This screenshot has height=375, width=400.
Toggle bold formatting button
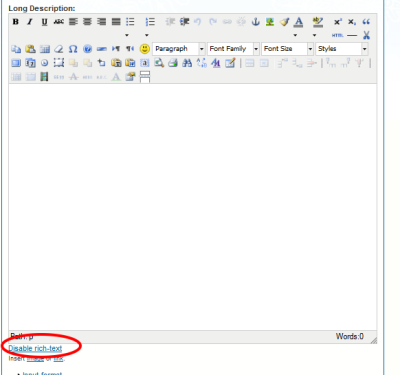[x=16, y=22]
